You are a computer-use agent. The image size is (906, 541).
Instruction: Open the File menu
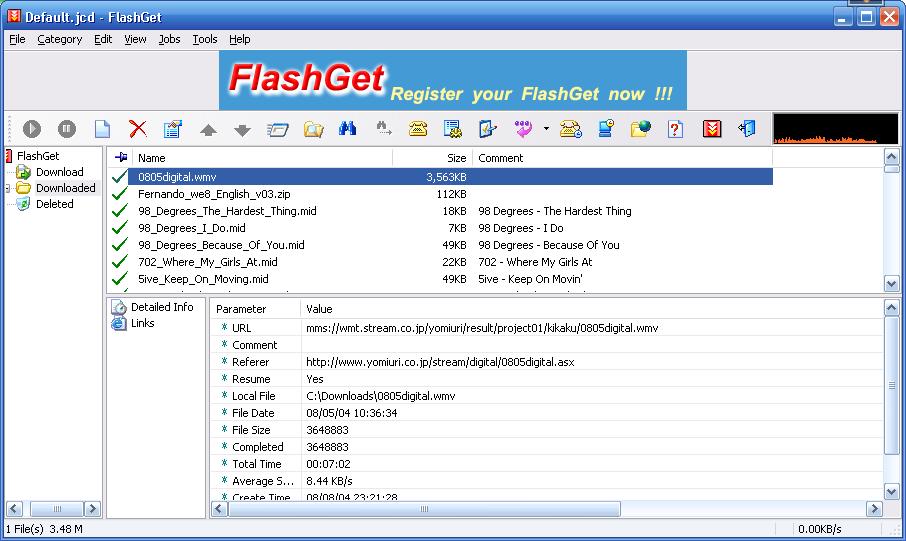pyautogui.click(x=17, y=39)
